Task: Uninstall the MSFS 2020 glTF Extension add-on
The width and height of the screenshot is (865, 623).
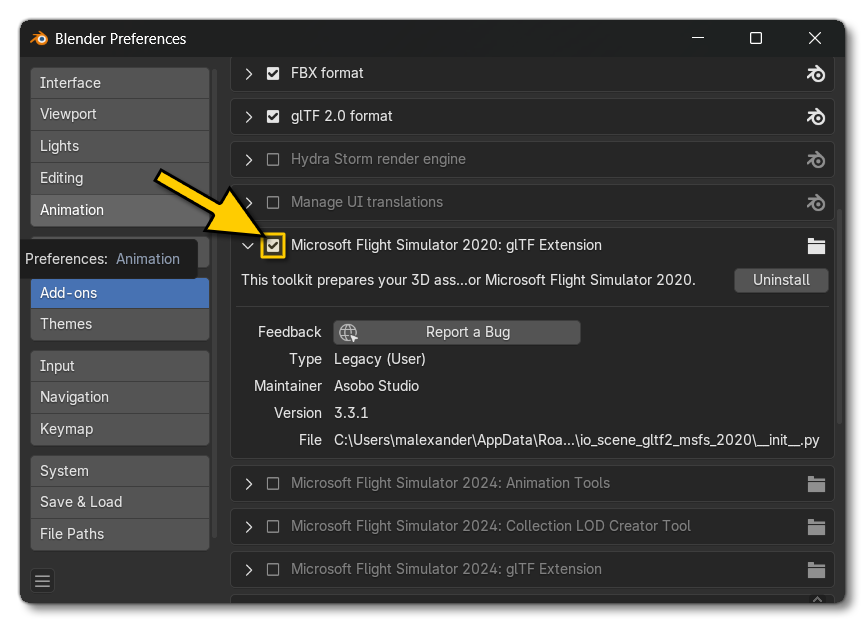Action: (x=781, y=280)
